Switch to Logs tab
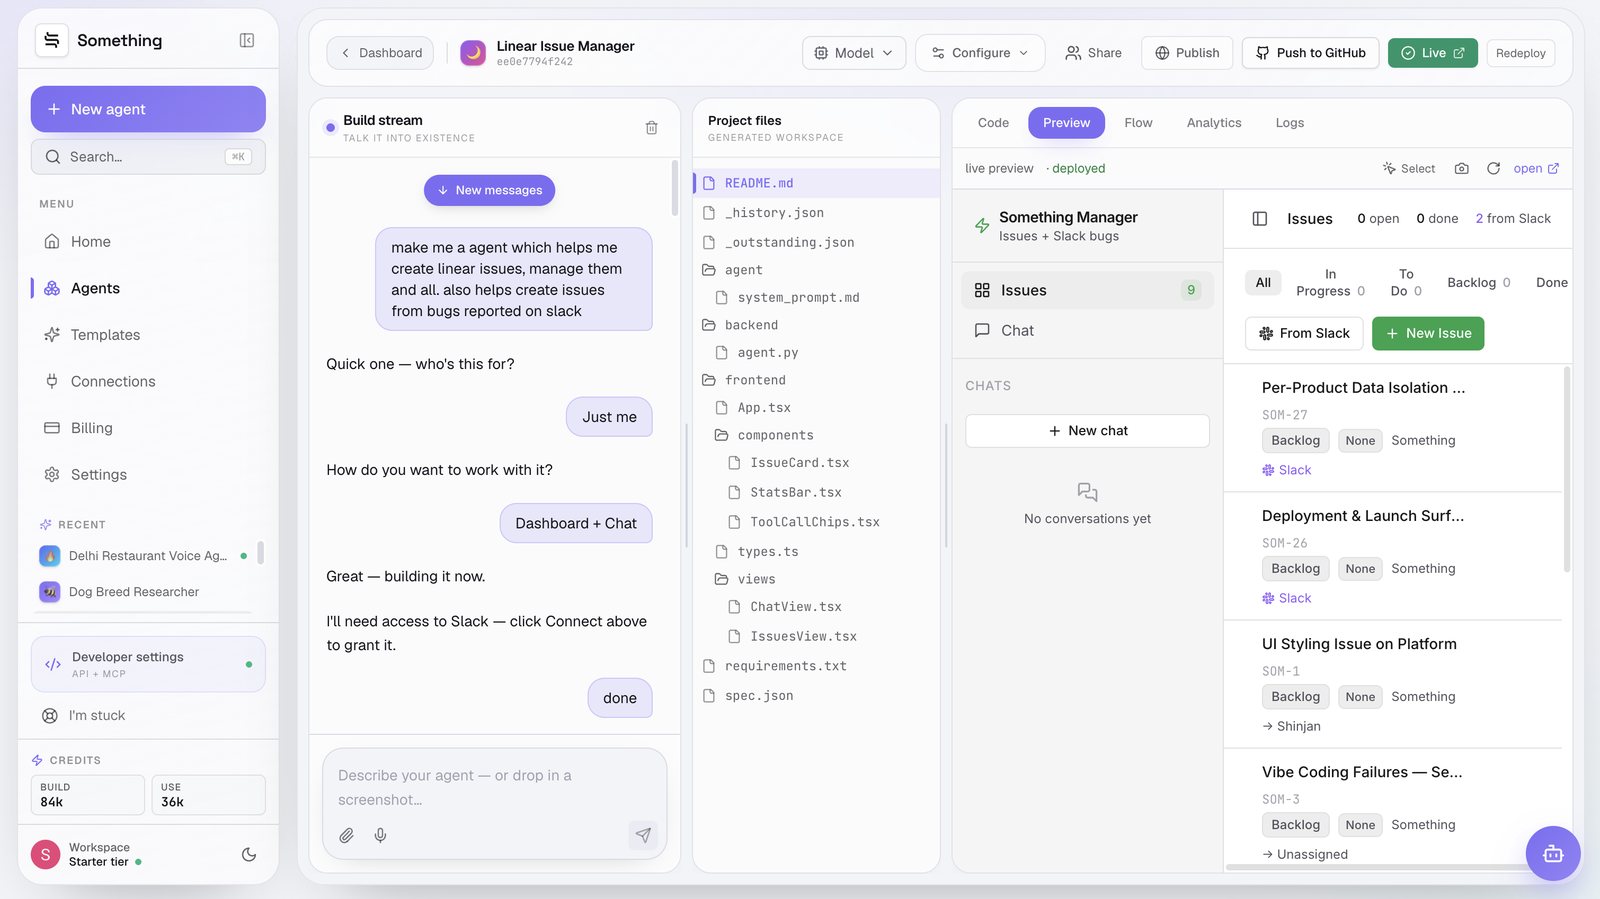The image size is (1600, 899). (x=1289, y=123)
